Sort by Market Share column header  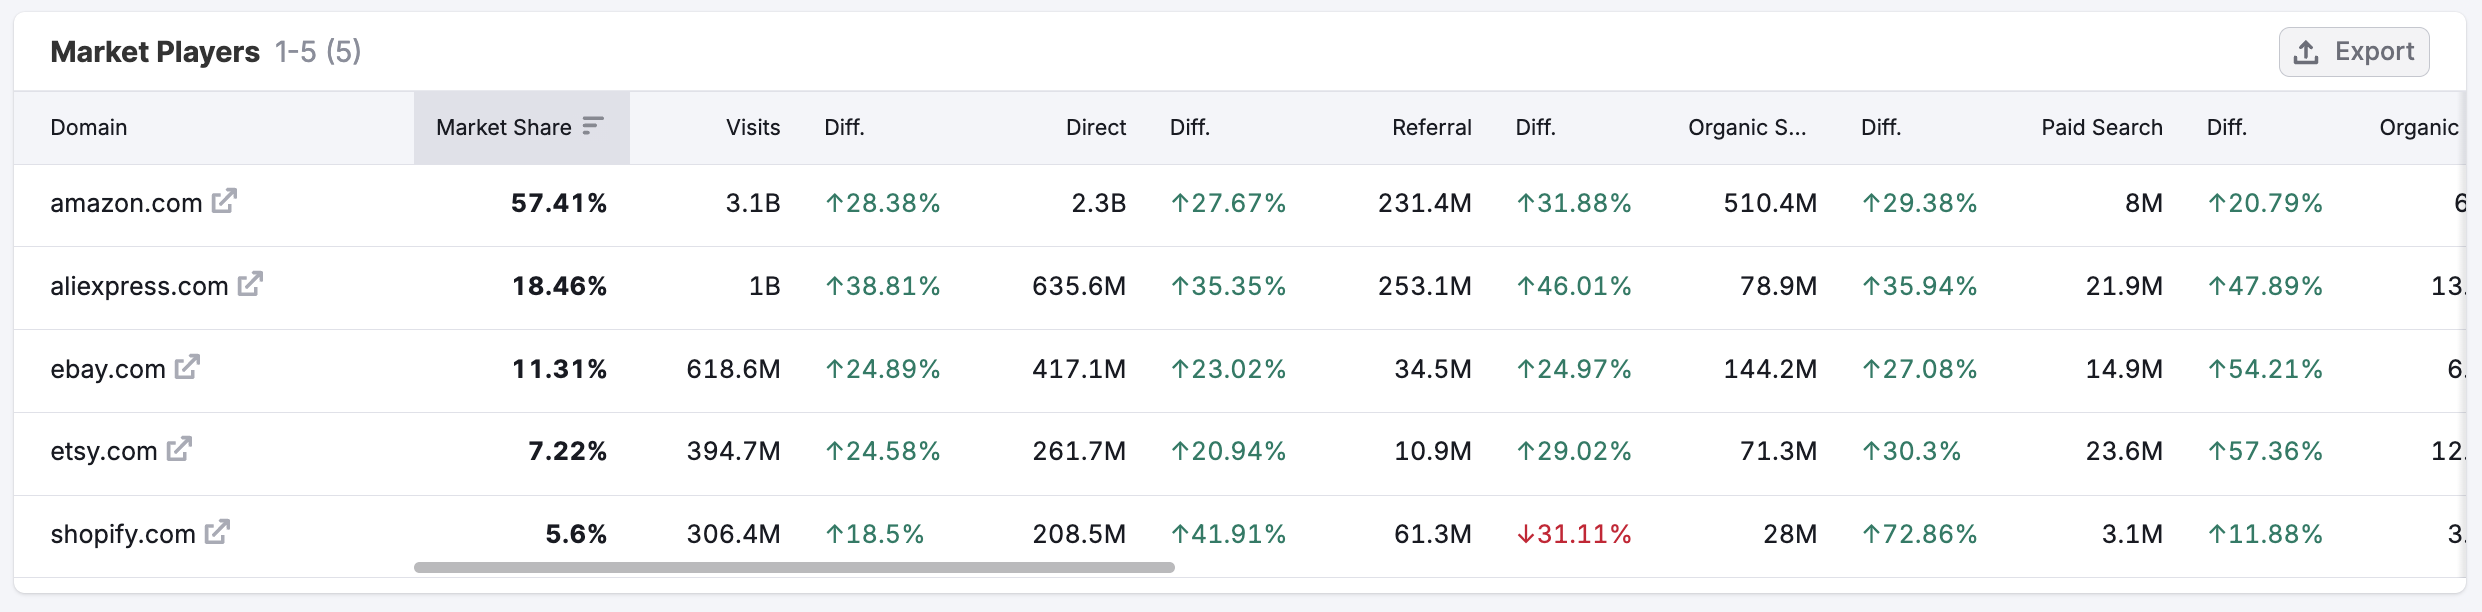pyautogui.click(x=504, y=127)
